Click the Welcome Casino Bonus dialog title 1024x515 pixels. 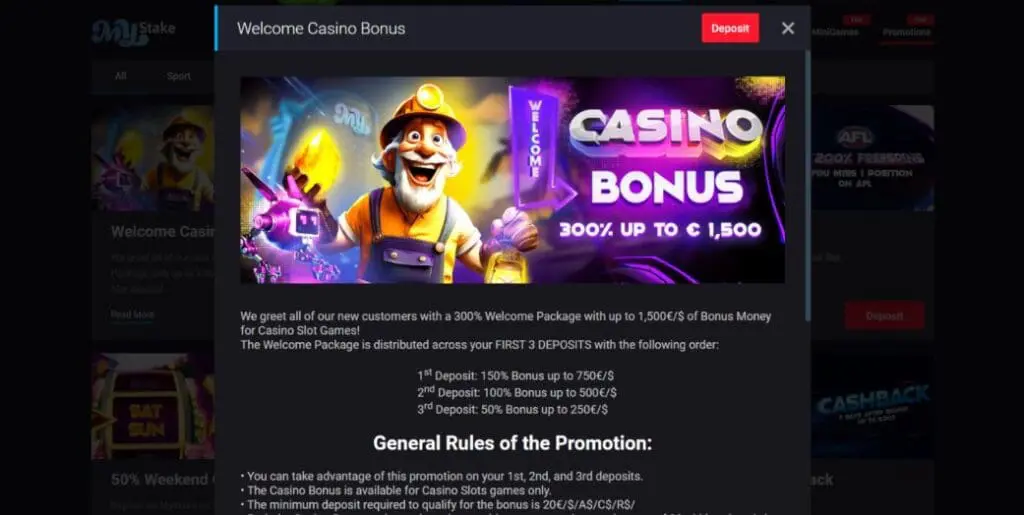tap(321, 28)
